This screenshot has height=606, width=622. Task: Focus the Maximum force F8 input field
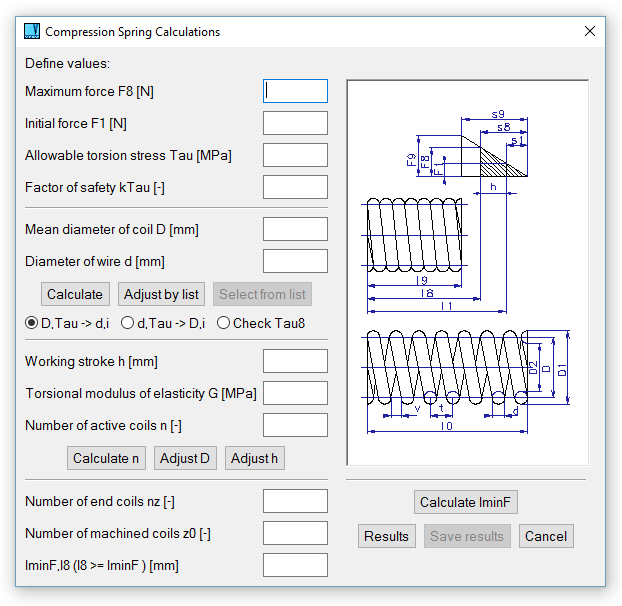coord(295,91)
